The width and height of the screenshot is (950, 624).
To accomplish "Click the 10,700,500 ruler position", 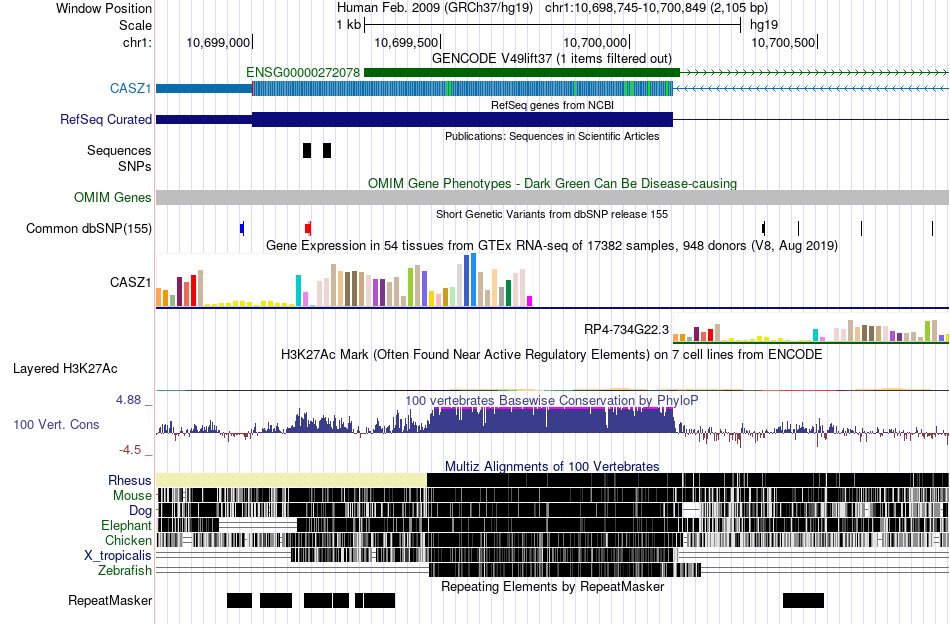I will [x=783, y=42].
